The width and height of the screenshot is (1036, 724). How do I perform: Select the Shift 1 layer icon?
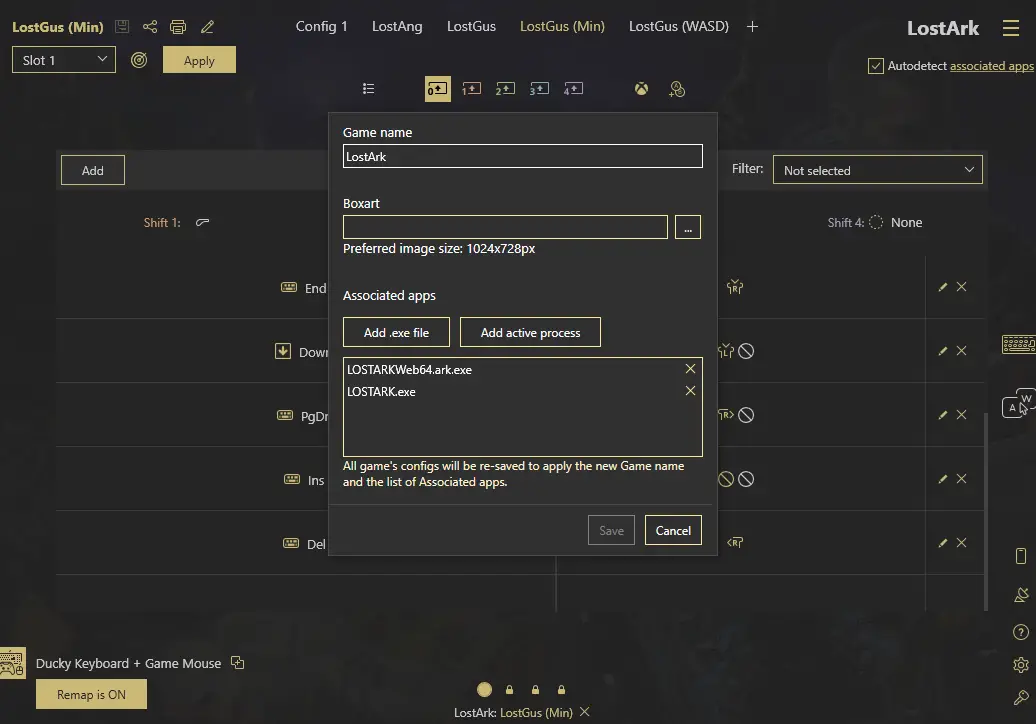471,89
